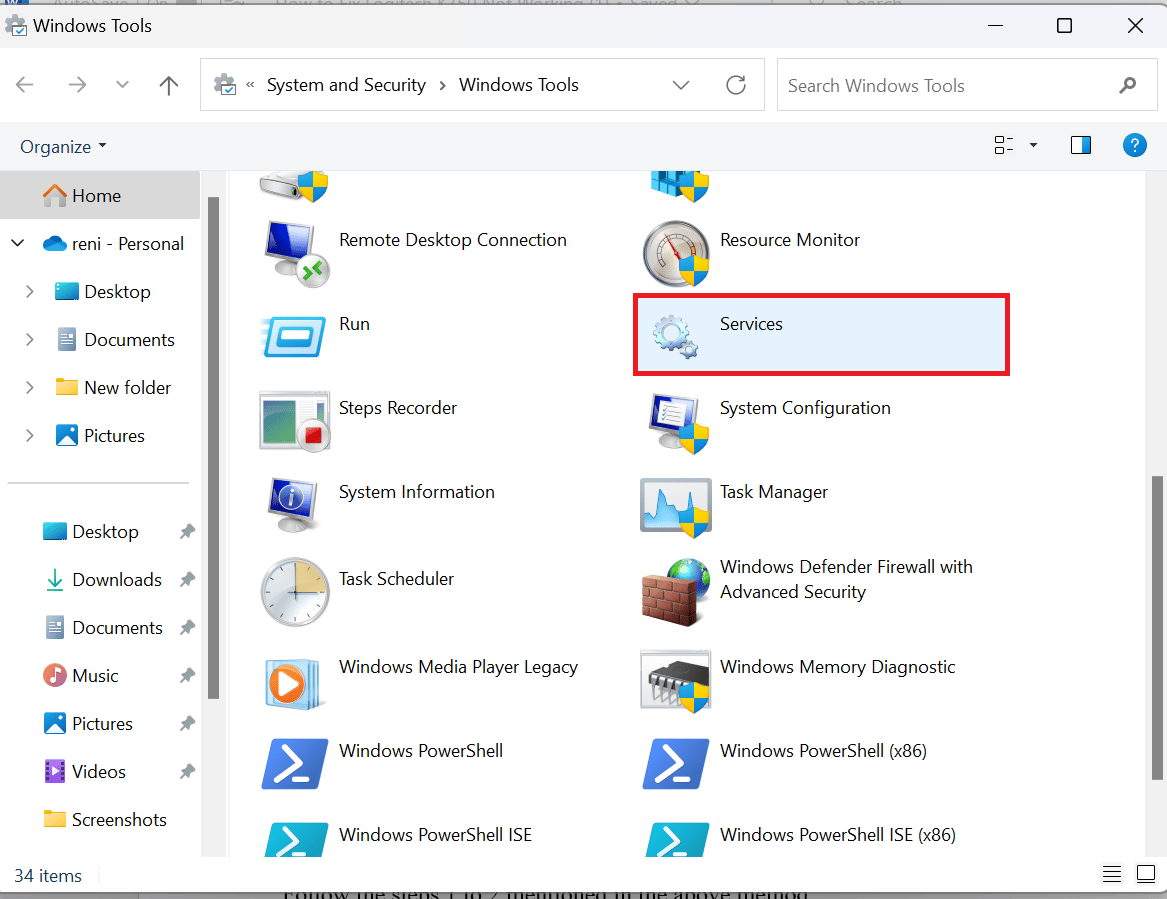Image resolution: width=1167 pixels, height=899 pixels.
Task: Open Windows Memory Diagnostic chip icon
Action: coord(676,682)
